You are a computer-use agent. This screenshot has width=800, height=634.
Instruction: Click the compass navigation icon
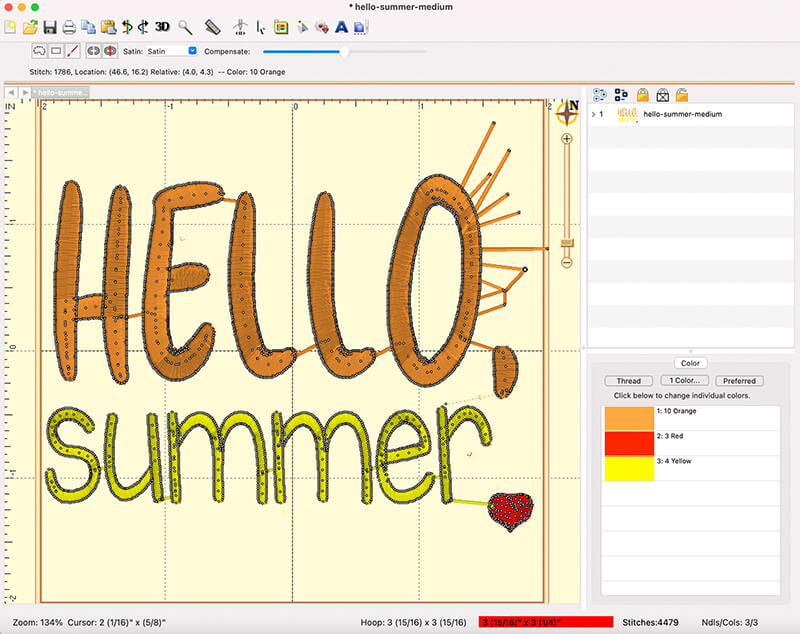567,112
